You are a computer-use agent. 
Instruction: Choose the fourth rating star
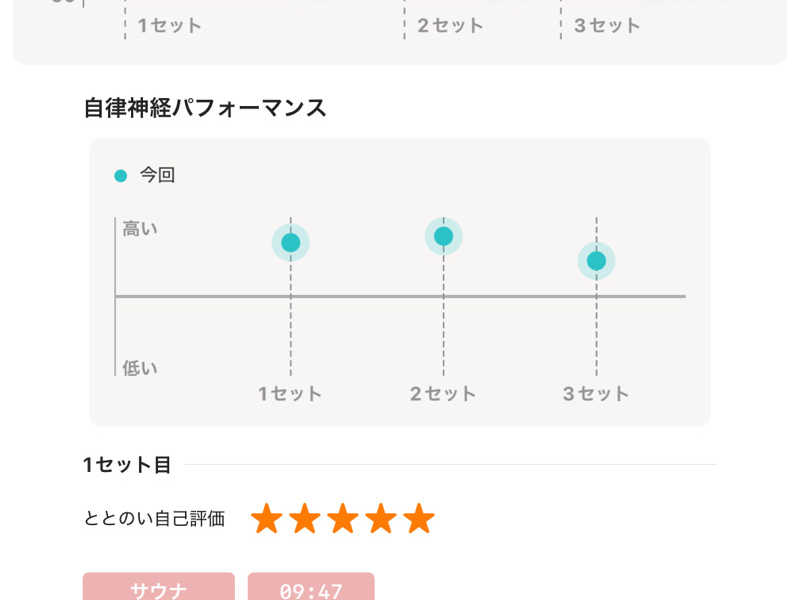(x=380, y=518)
